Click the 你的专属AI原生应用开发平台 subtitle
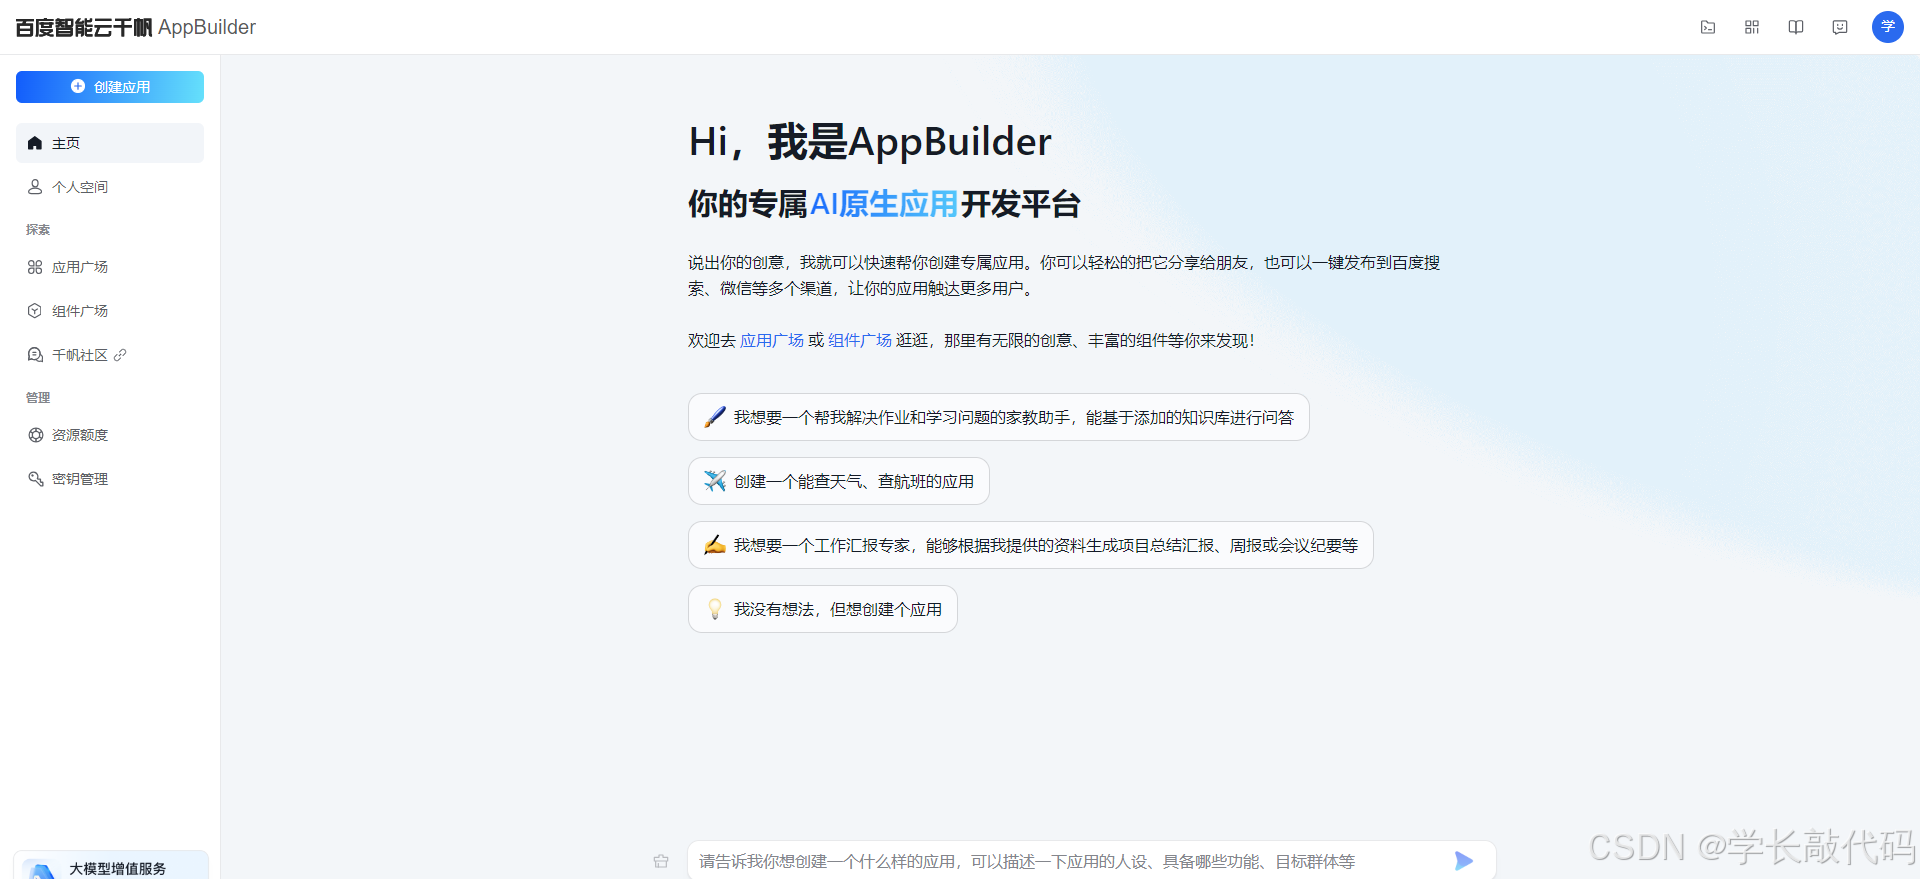Screen dimensions: 1920x879 point(885,204)
